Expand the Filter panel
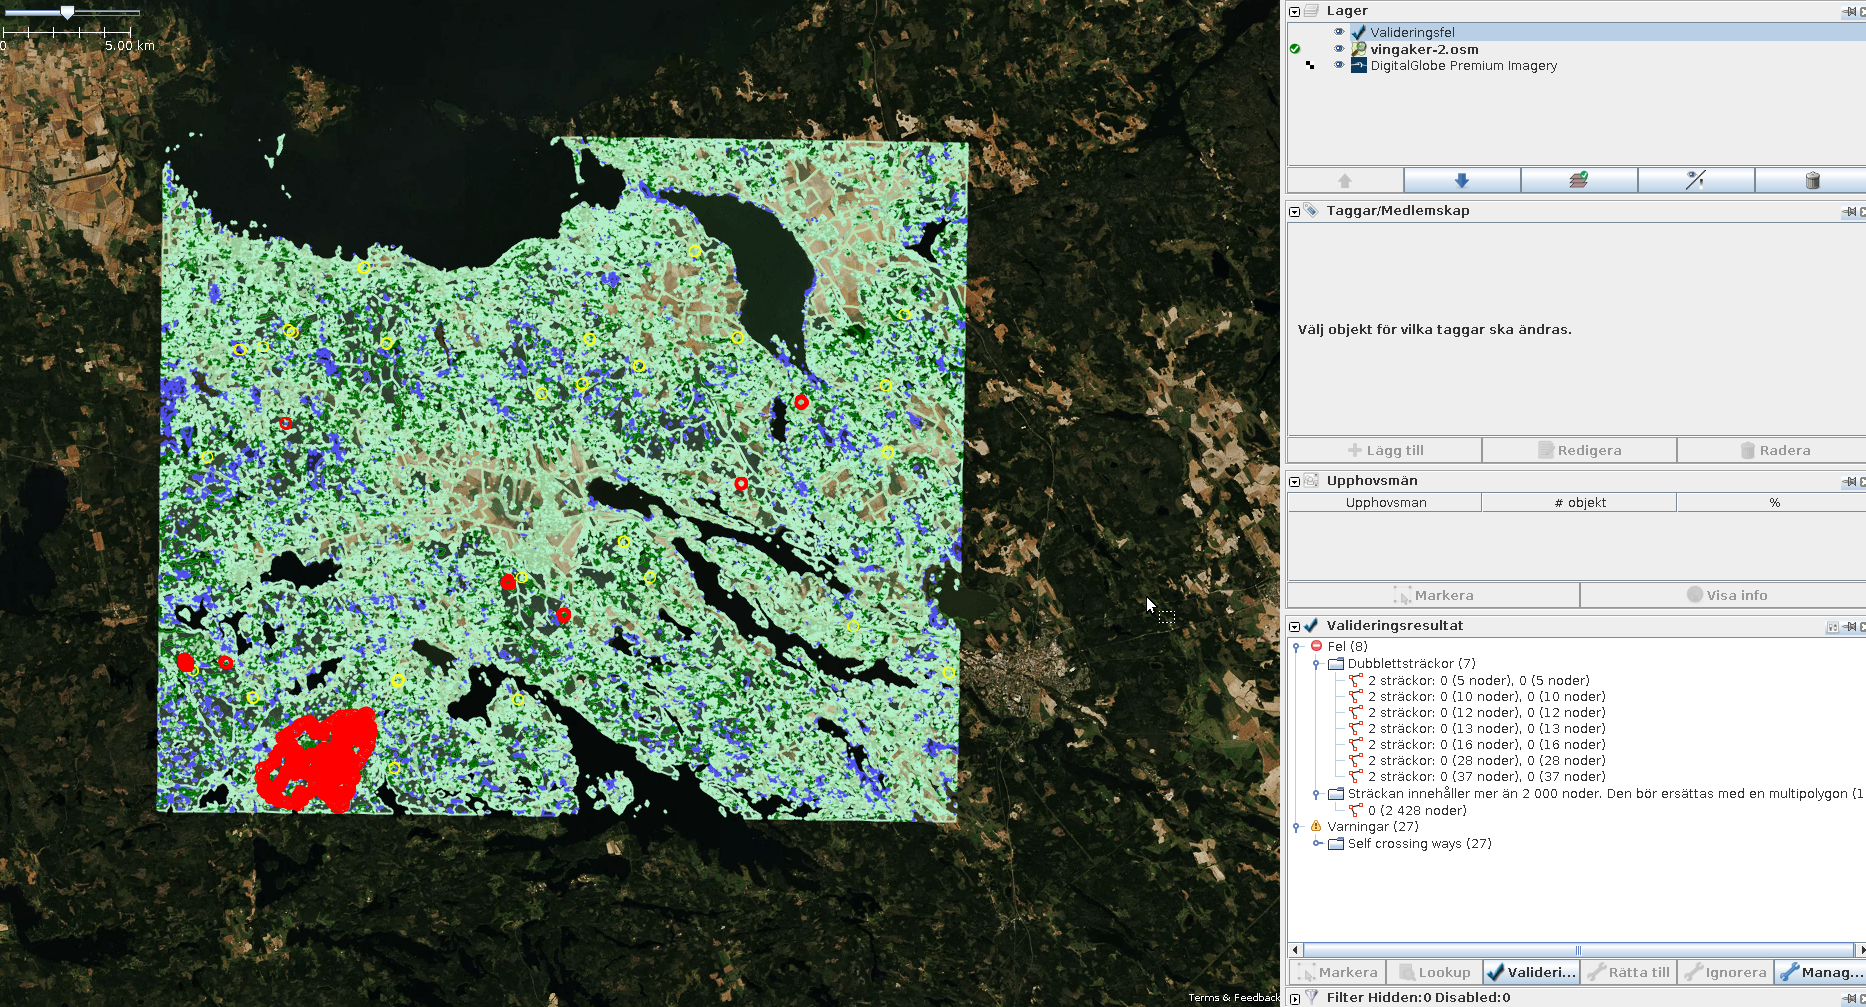Image resolution: width=1866 pixels, height=1007 pixels. coord(1294,998)
